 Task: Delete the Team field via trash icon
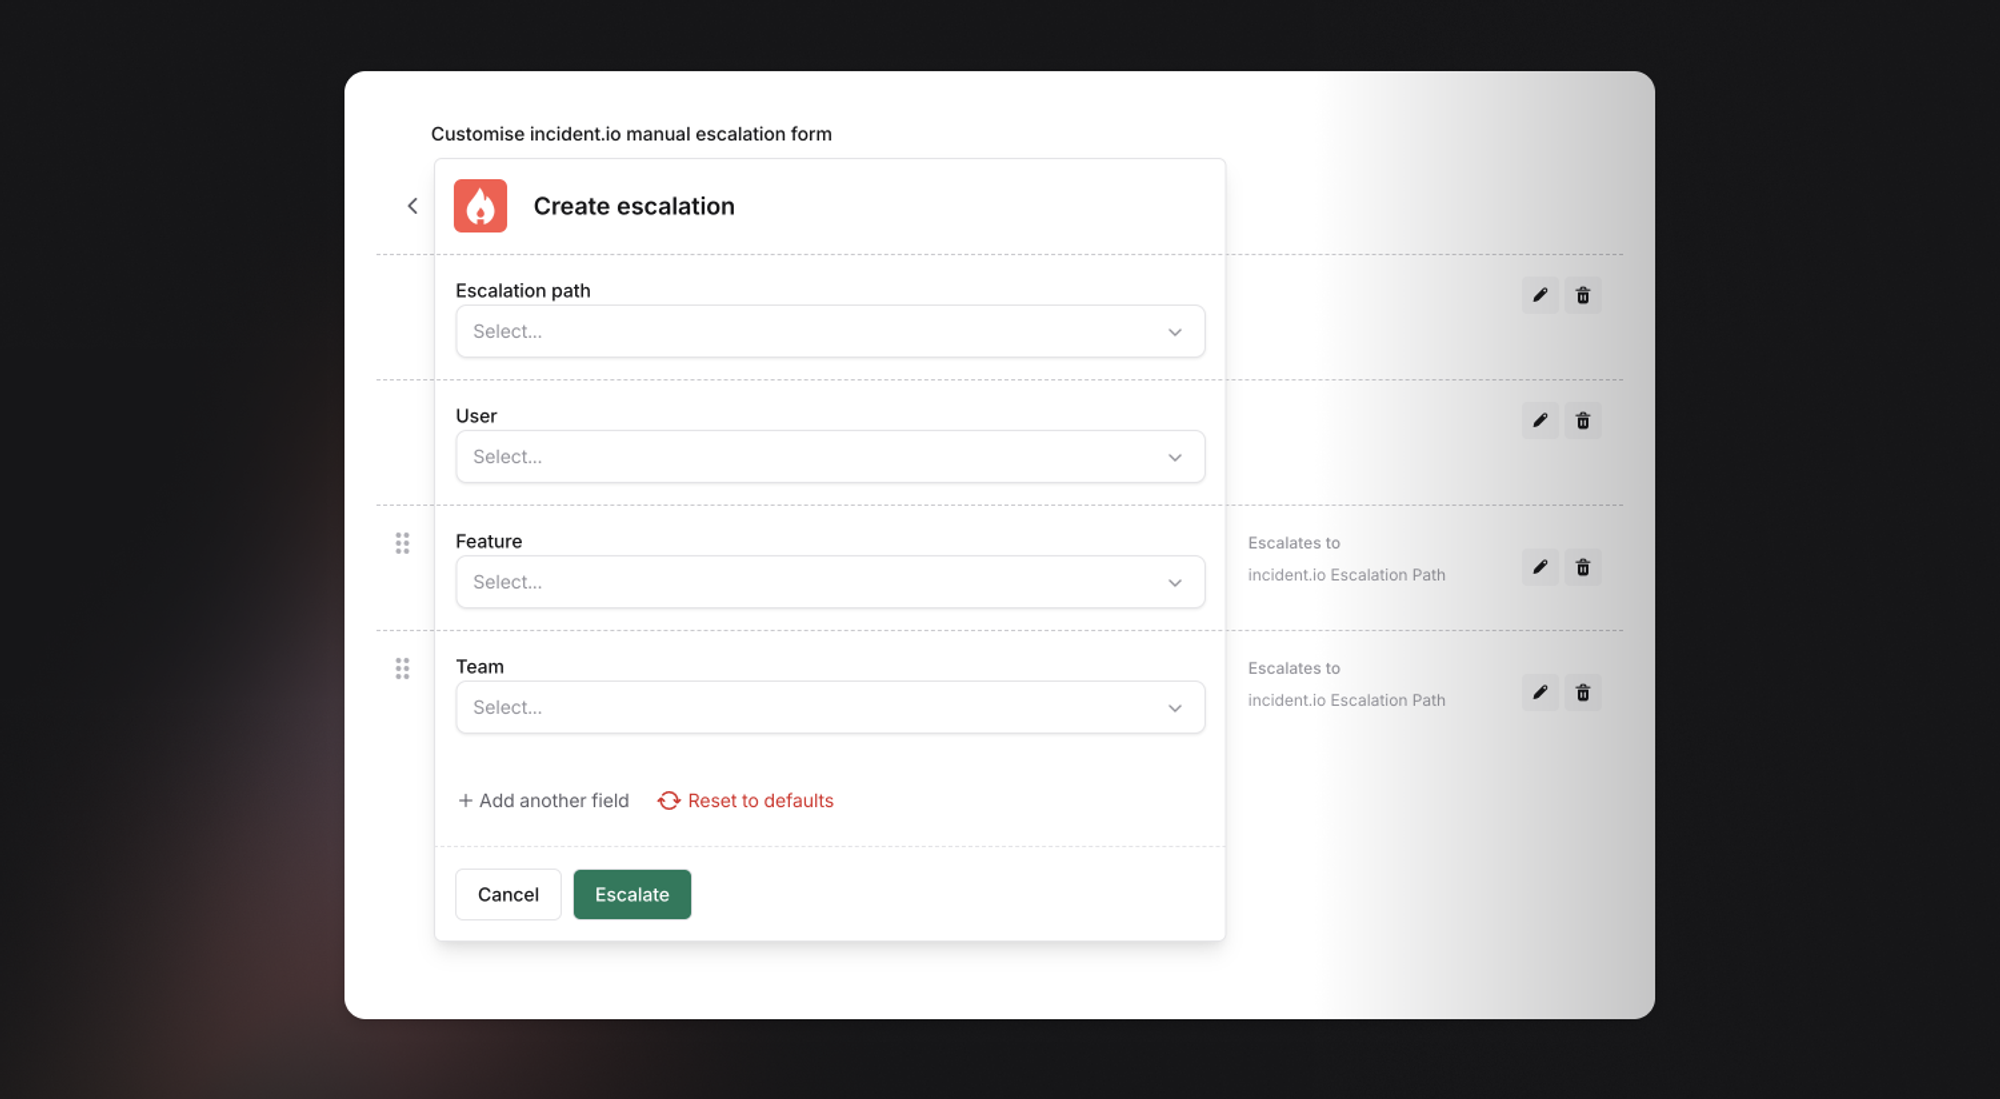point(1582,692)
